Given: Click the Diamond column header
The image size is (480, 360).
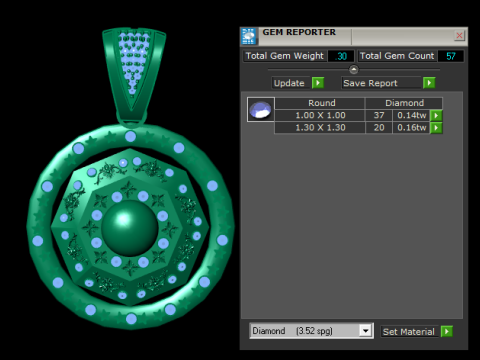Looking at the screenshot, I should (404, 103).
